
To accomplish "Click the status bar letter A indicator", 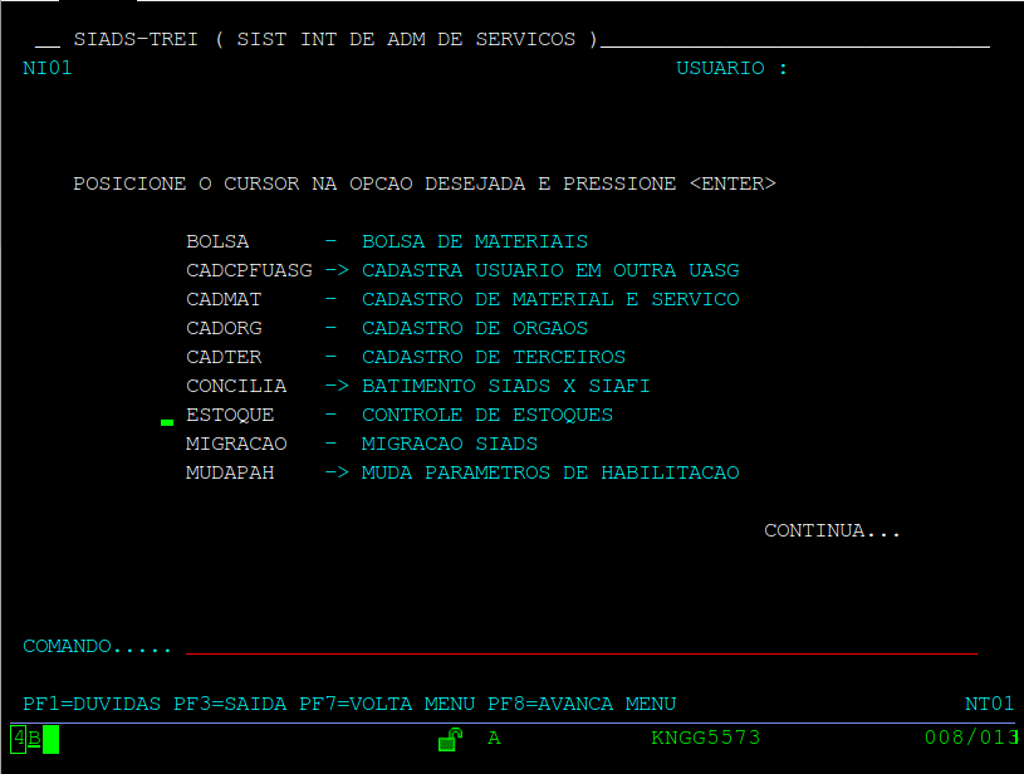I will (x=494, y=738).
